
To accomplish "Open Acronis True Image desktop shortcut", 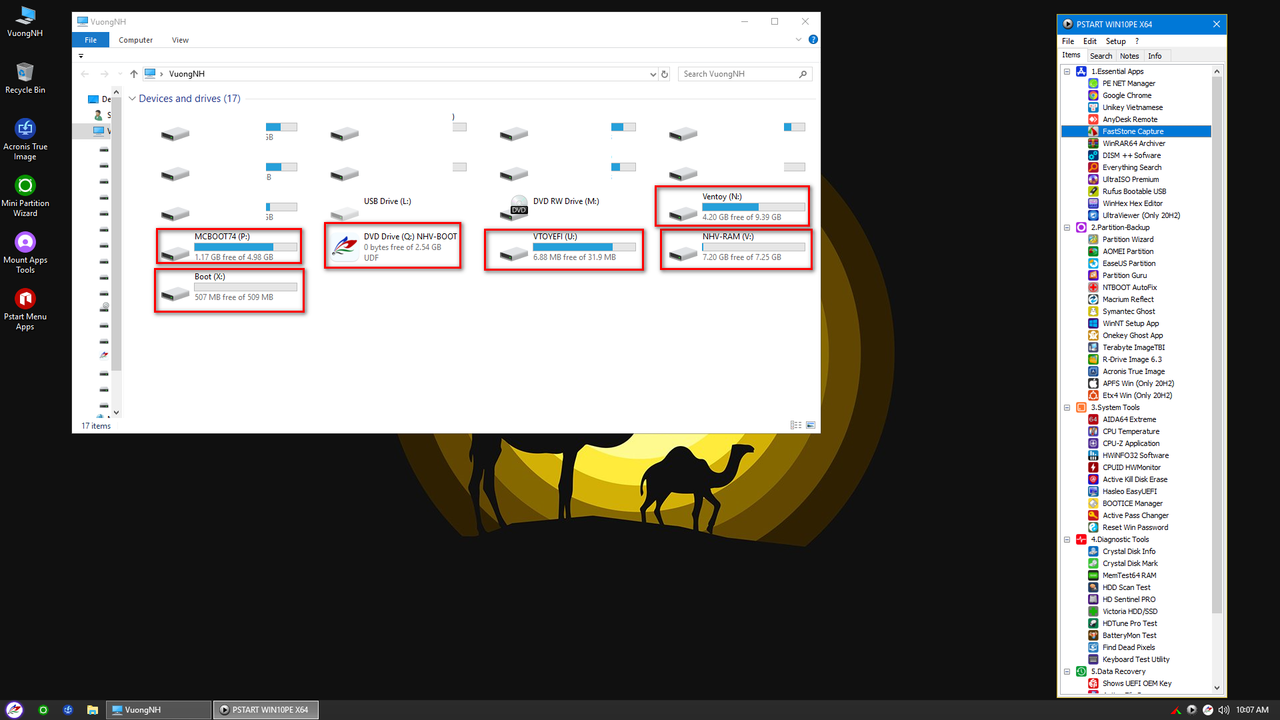I will coord(25,139).
